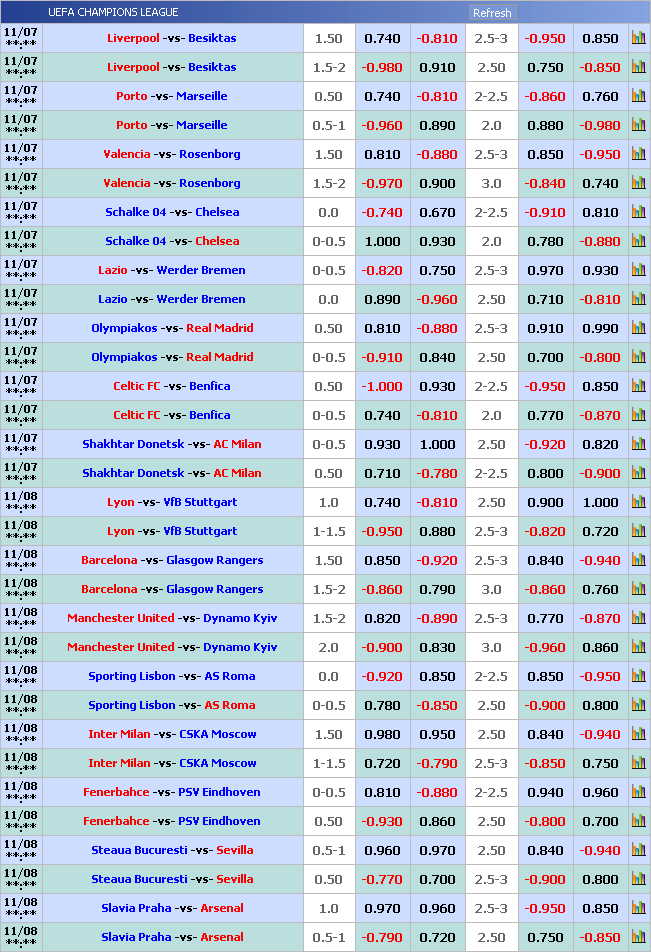
Task: Open chart icon for Porto-Marseille 0.5-1 handicap row
Action: [638, 126]
